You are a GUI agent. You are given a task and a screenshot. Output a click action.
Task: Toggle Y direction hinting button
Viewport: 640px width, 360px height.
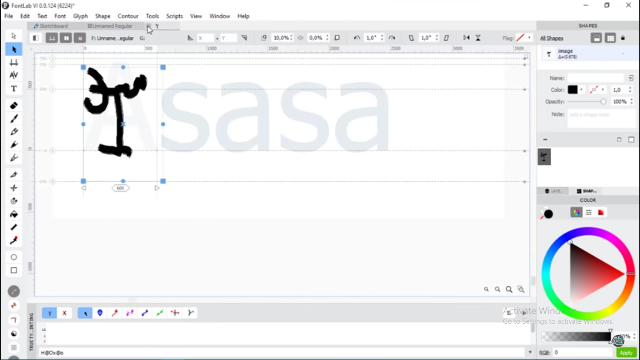click(x=49, y=313)
